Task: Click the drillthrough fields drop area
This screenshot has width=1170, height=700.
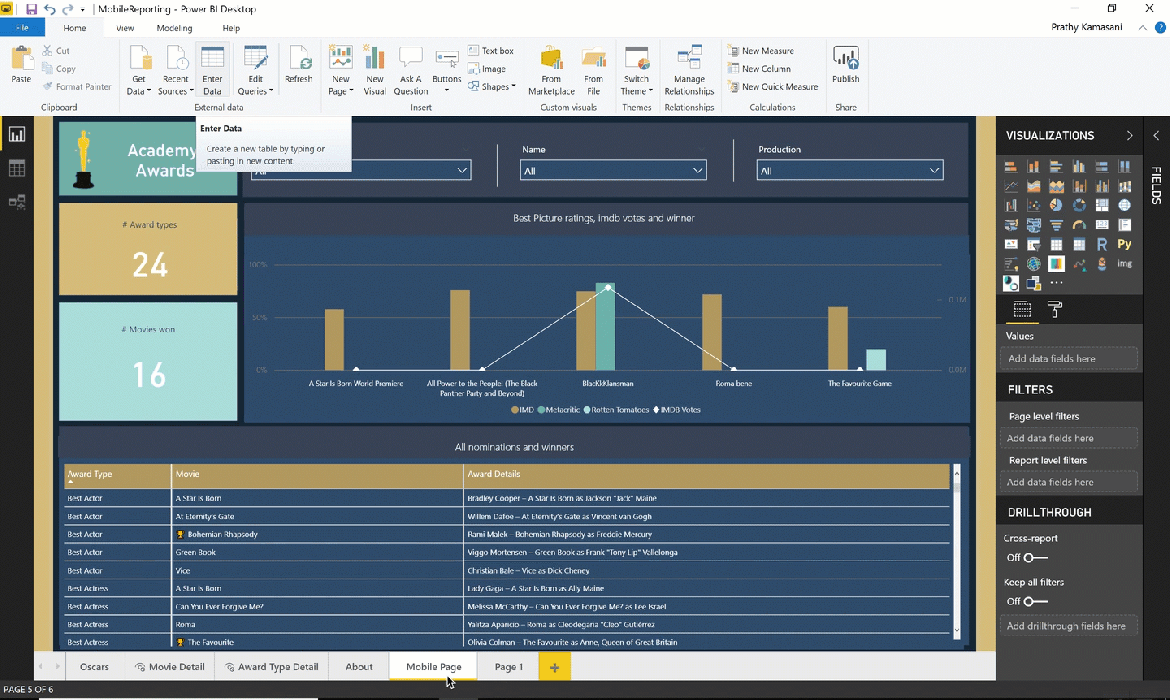Action: (1069, 626)
